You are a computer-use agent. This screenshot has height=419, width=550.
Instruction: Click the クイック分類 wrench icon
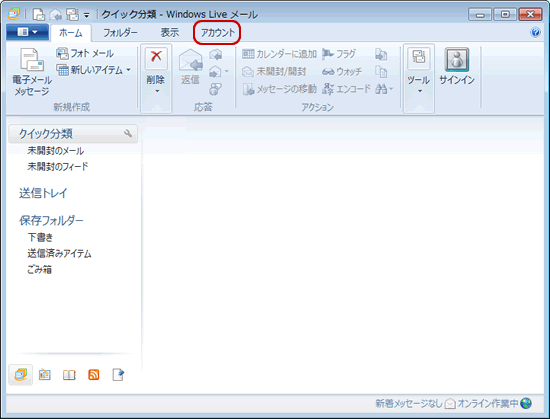(x=128, y=133)
